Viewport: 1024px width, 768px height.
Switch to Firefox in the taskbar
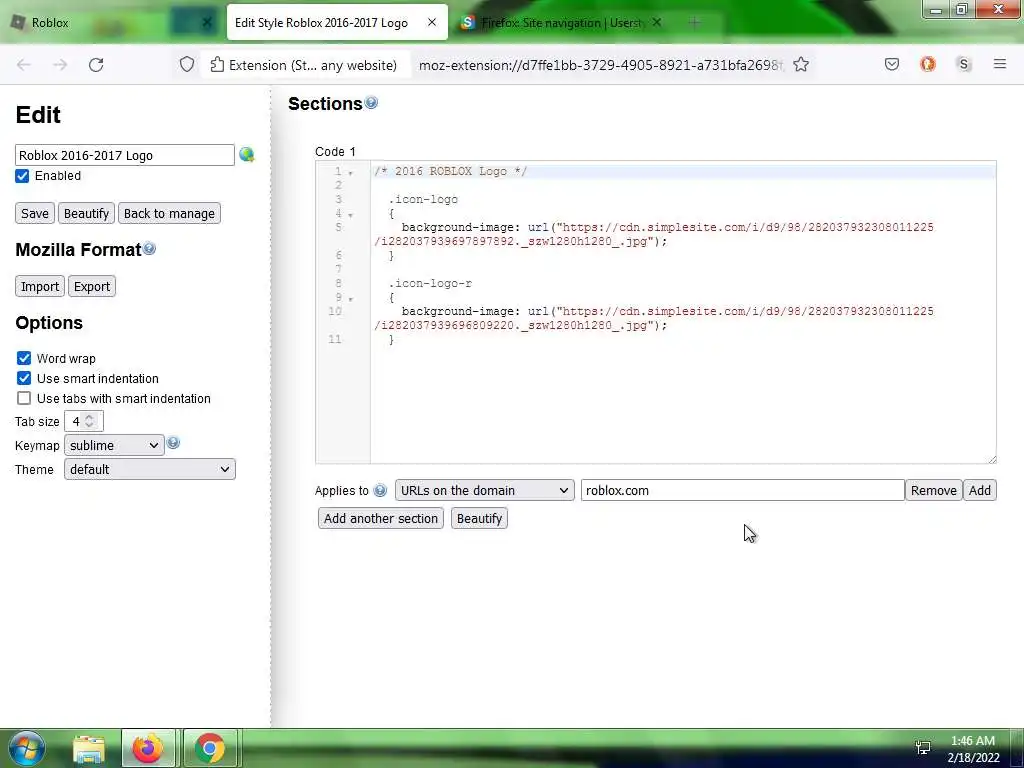[x=148, y=748]
